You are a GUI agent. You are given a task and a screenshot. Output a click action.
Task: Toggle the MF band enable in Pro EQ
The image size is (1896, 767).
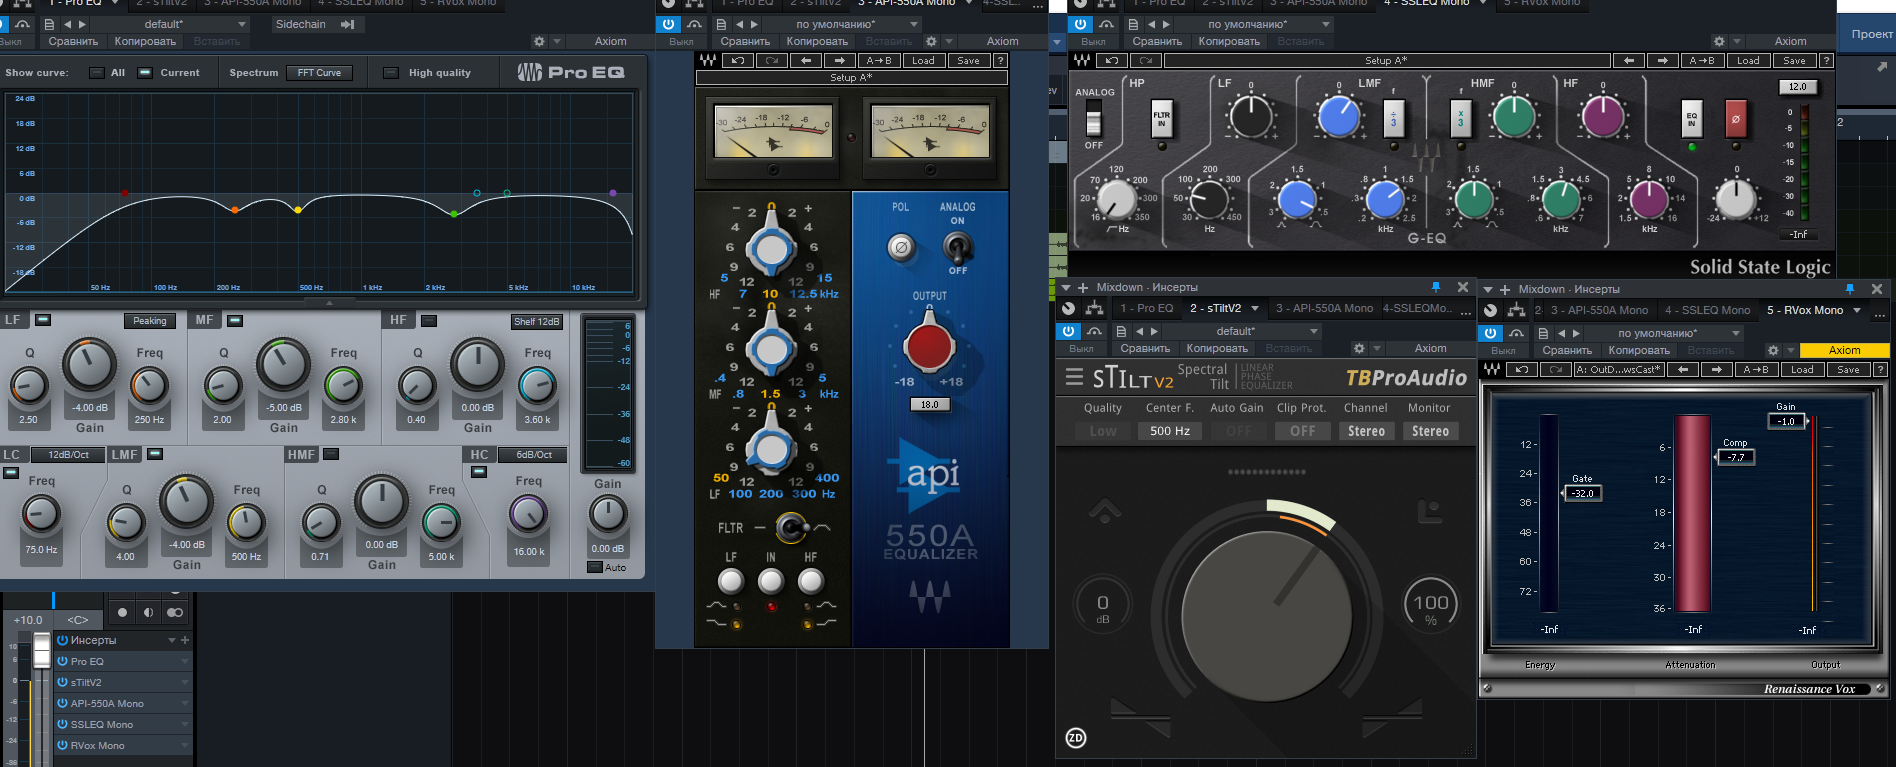235,320
